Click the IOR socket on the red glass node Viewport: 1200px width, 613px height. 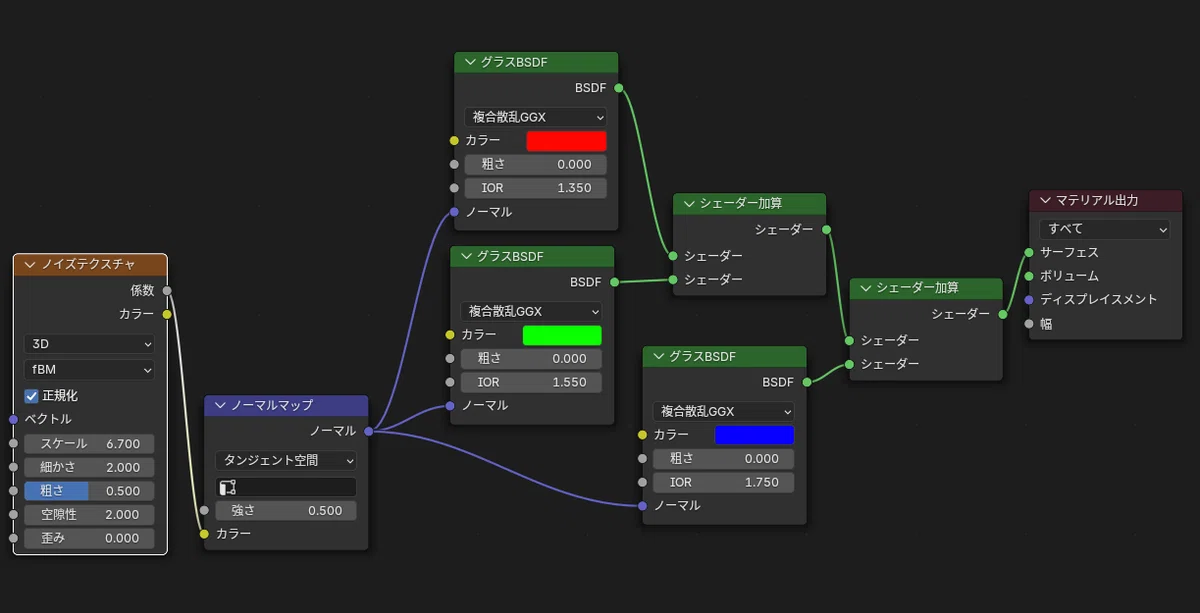point(454,188)
